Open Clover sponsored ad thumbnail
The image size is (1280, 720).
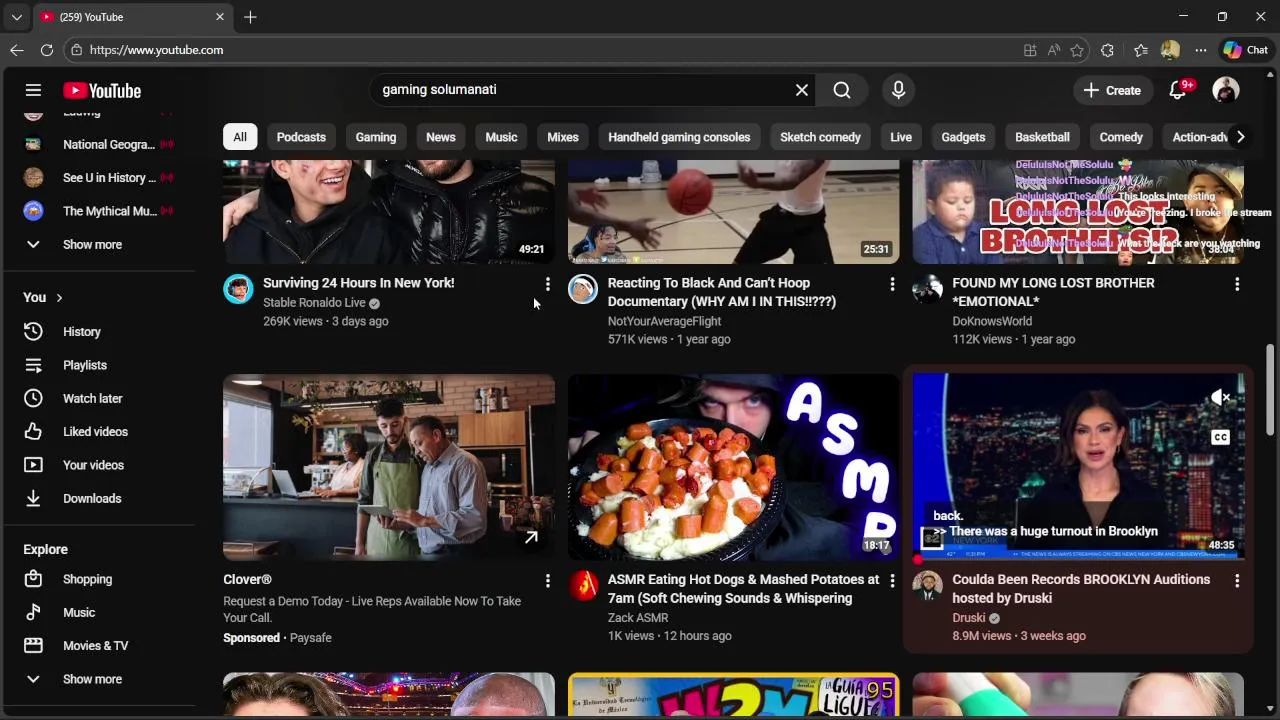coord(389,467)
